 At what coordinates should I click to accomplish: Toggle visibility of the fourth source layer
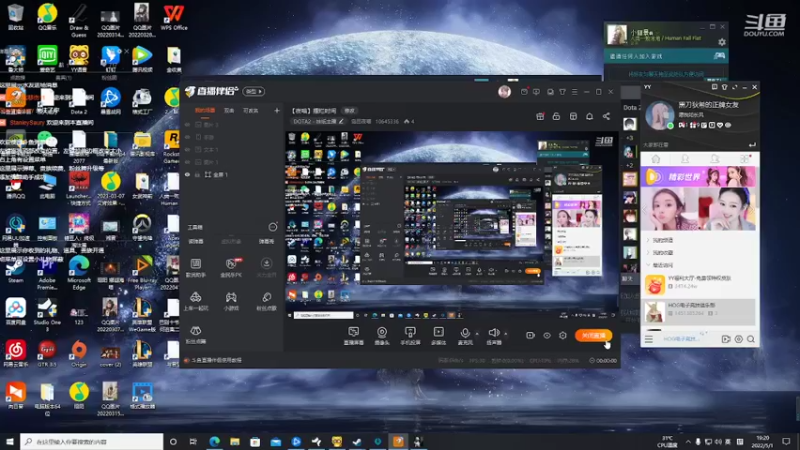point(187,162)
